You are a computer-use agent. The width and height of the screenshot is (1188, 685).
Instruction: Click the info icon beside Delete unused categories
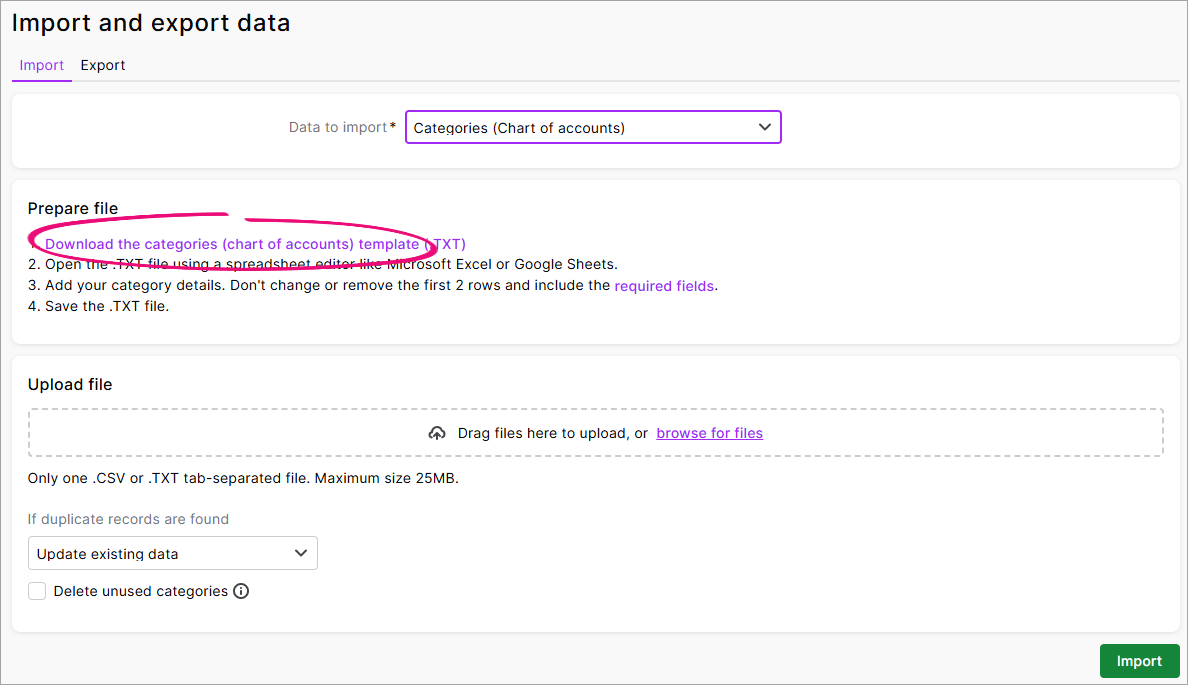click(x=240, y=591)
